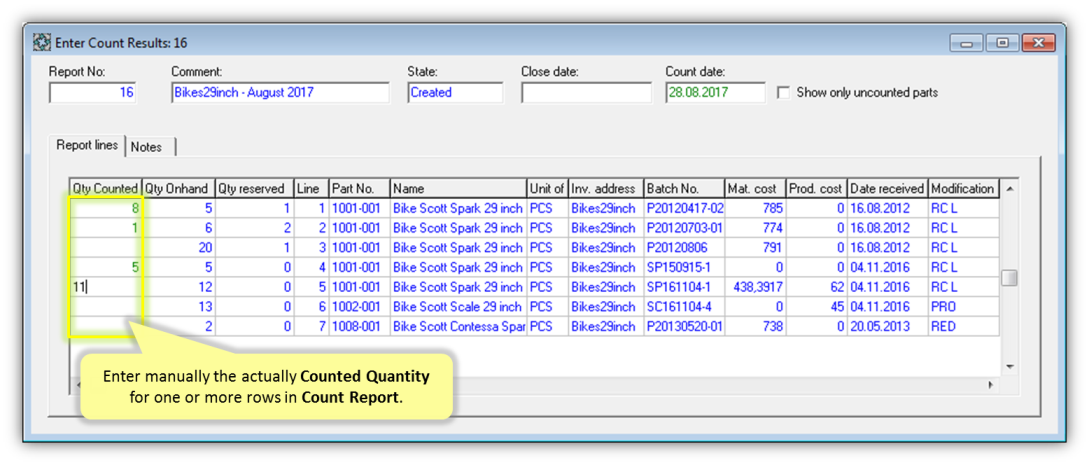
Task: Click the Prod. cost column header
Action: pos(816,188)
